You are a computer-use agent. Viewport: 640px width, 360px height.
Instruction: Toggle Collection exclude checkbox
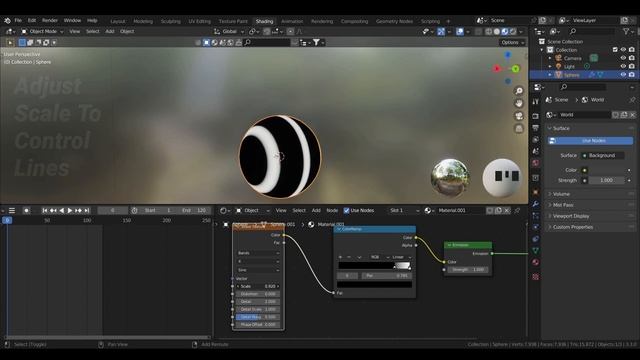click(x=615, y=50)
